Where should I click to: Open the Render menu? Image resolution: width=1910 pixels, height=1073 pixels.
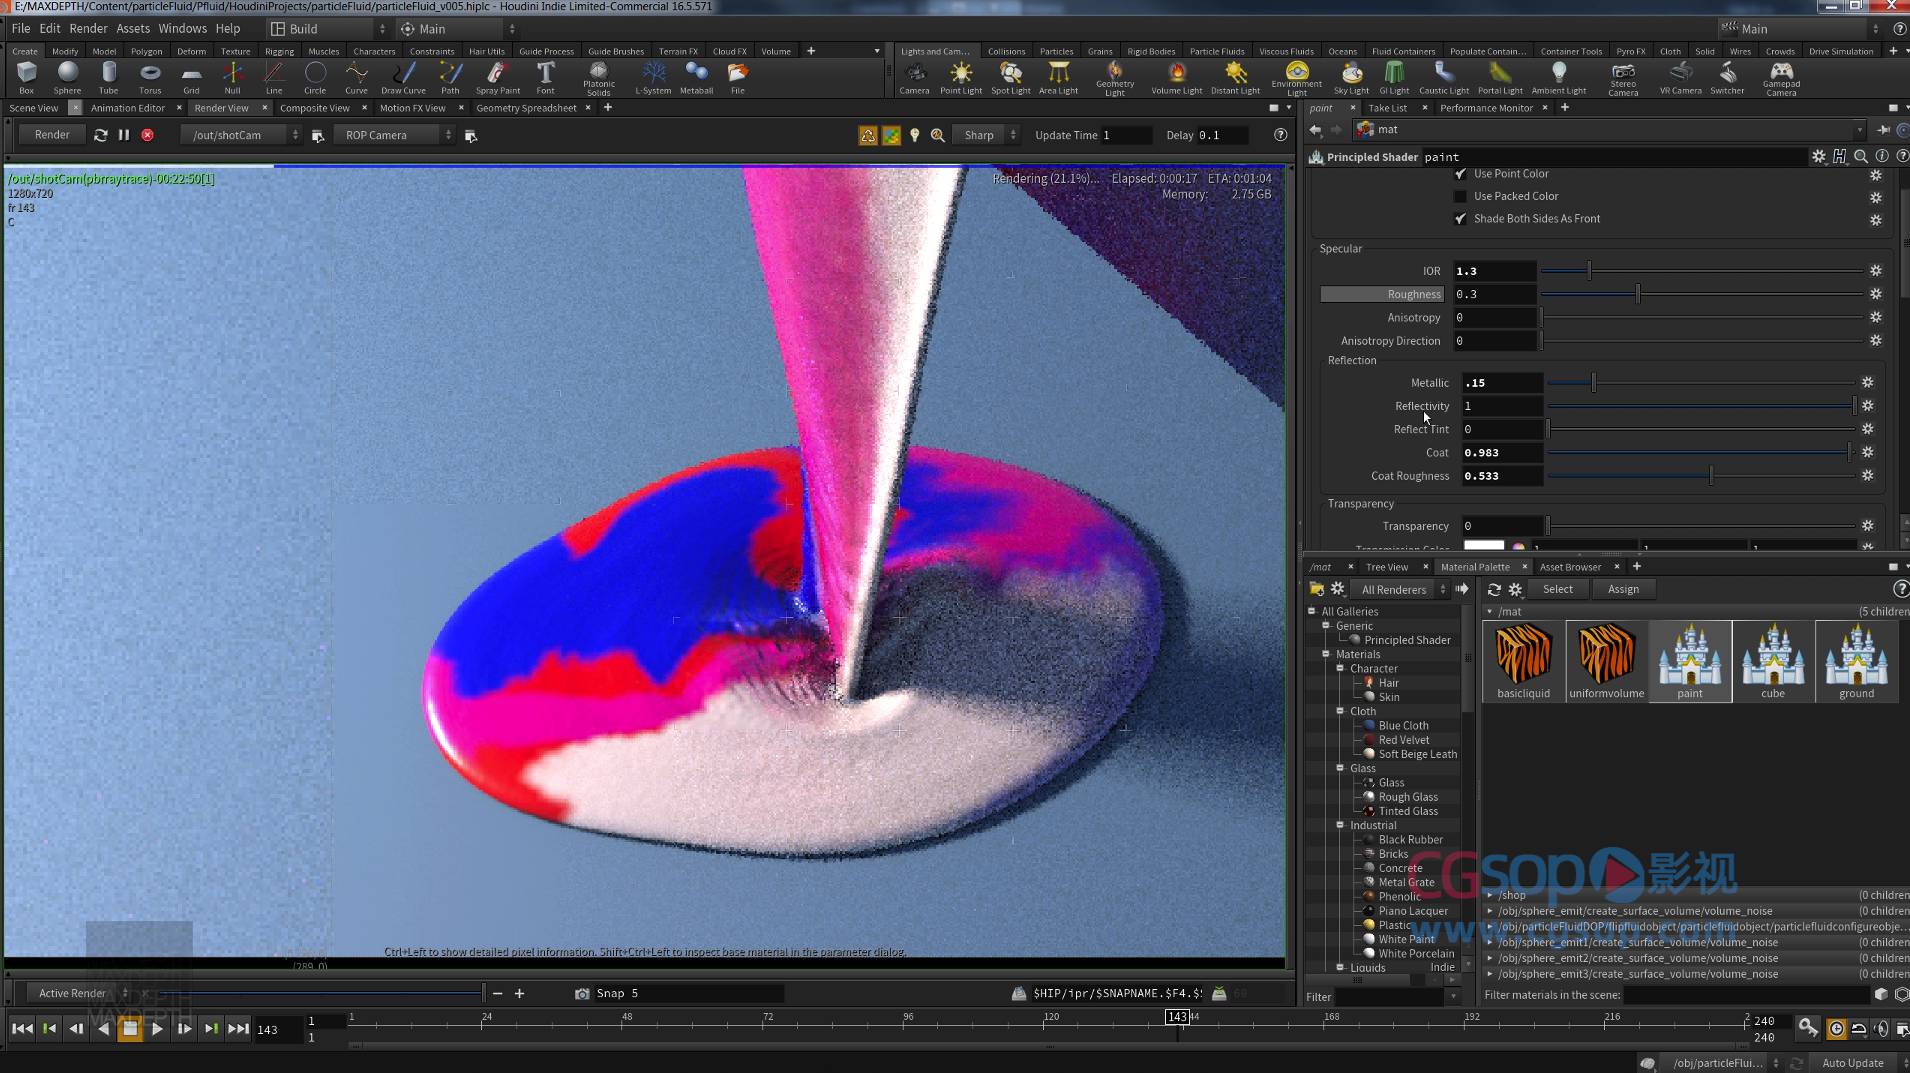click(88, 28)
